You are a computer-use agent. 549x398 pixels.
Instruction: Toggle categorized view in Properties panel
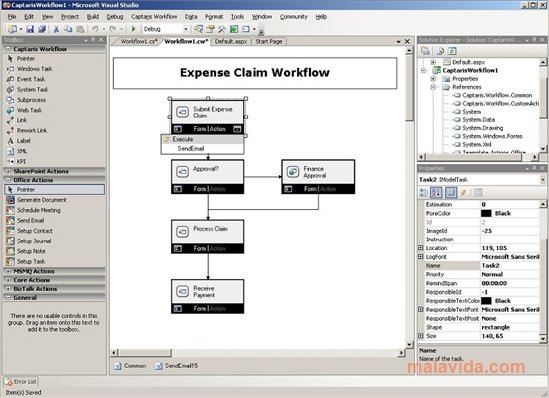(x=424, y=192)
